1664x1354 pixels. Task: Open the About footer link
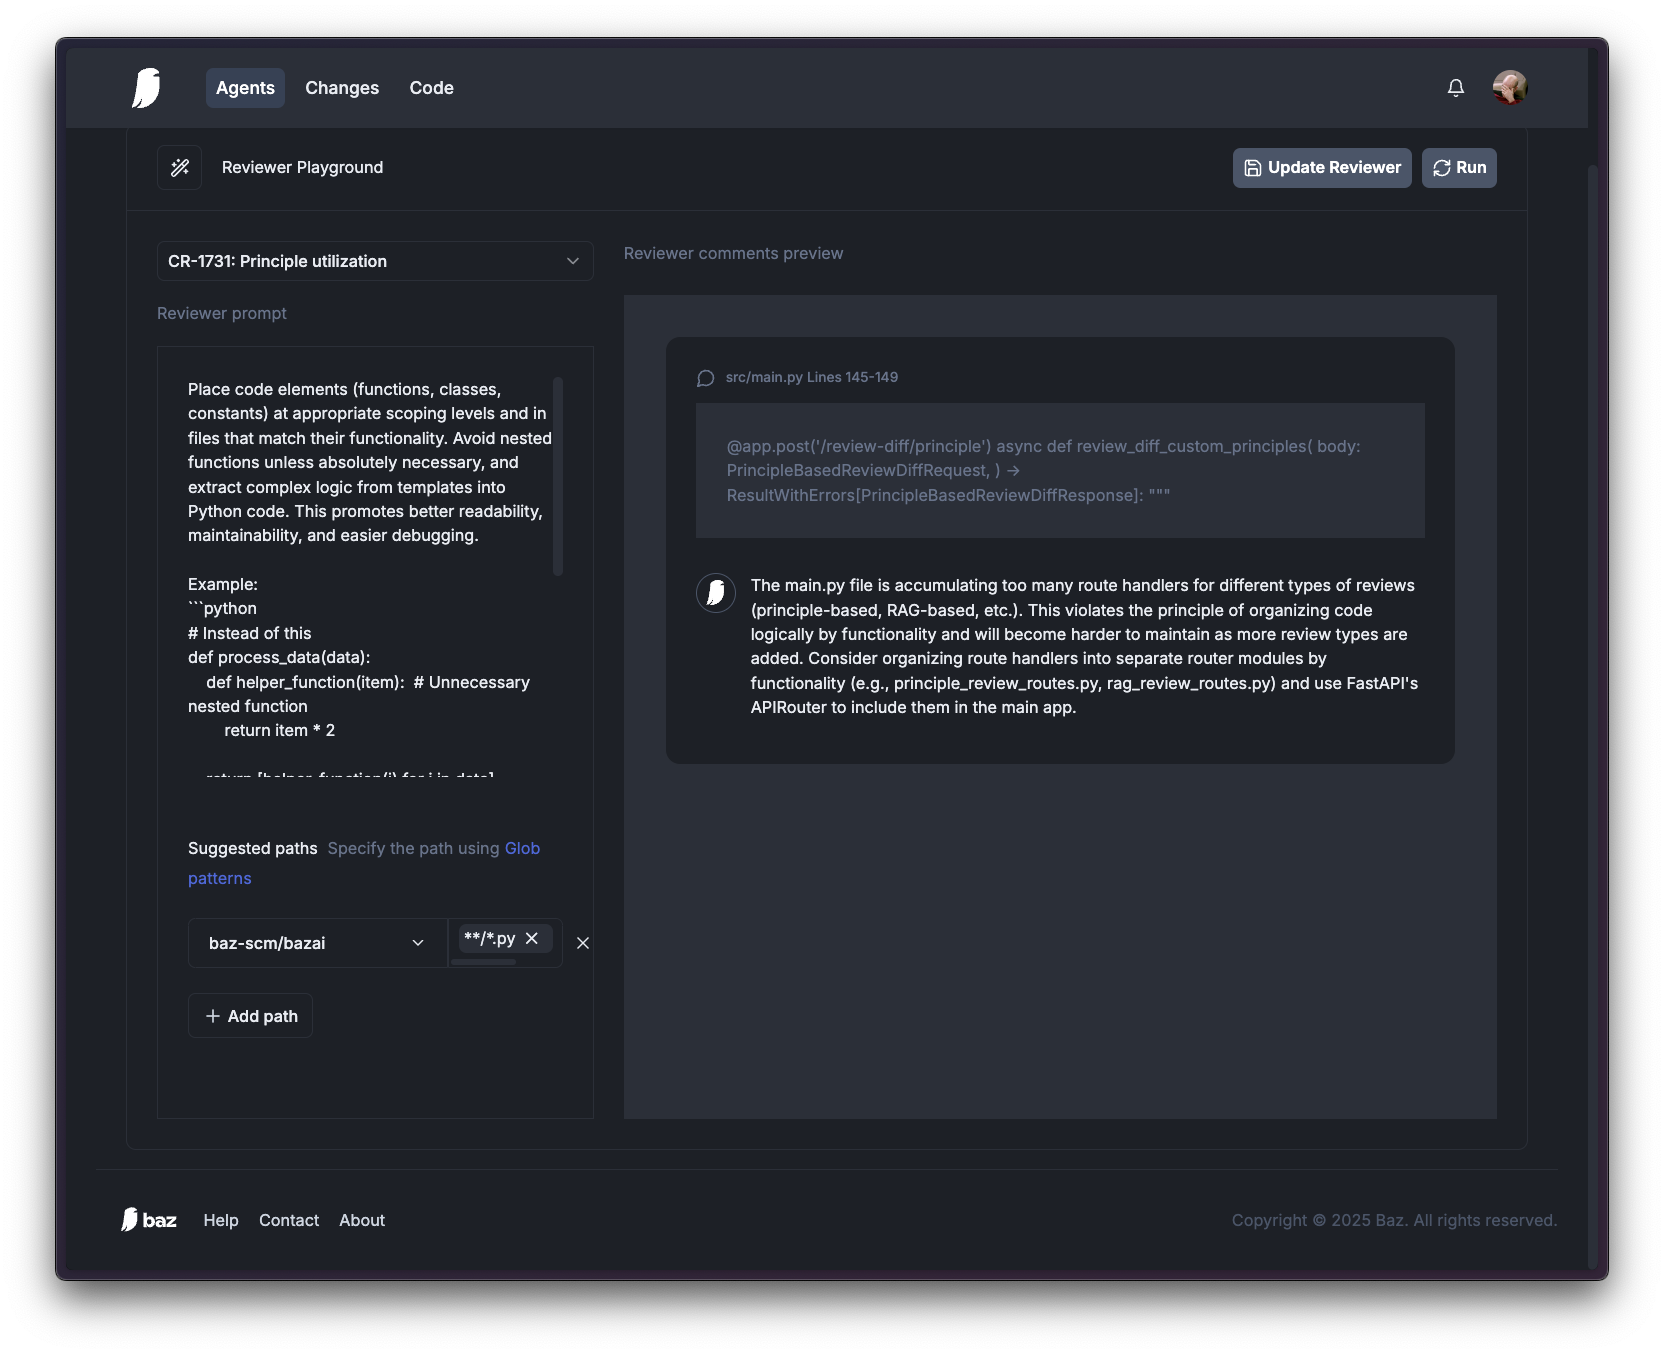click(362, 1220)
